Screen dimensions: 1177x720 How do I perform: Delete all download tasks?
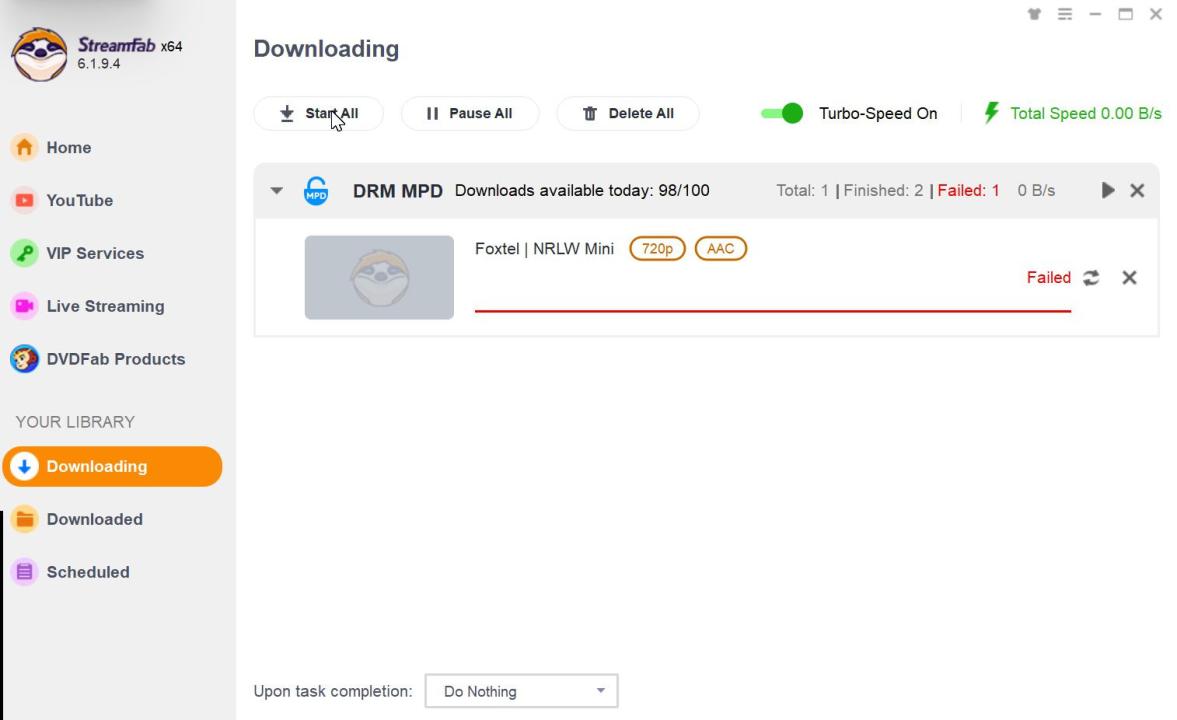tap(628, 113)
